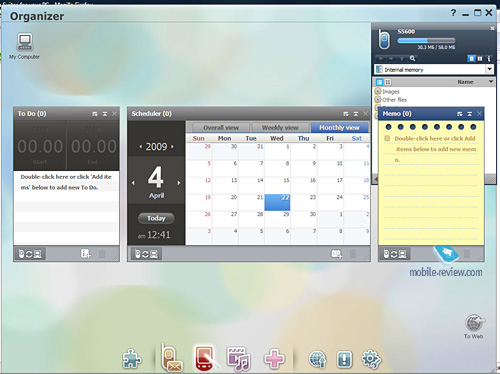Switch to Overall view tab

[221, 127]
